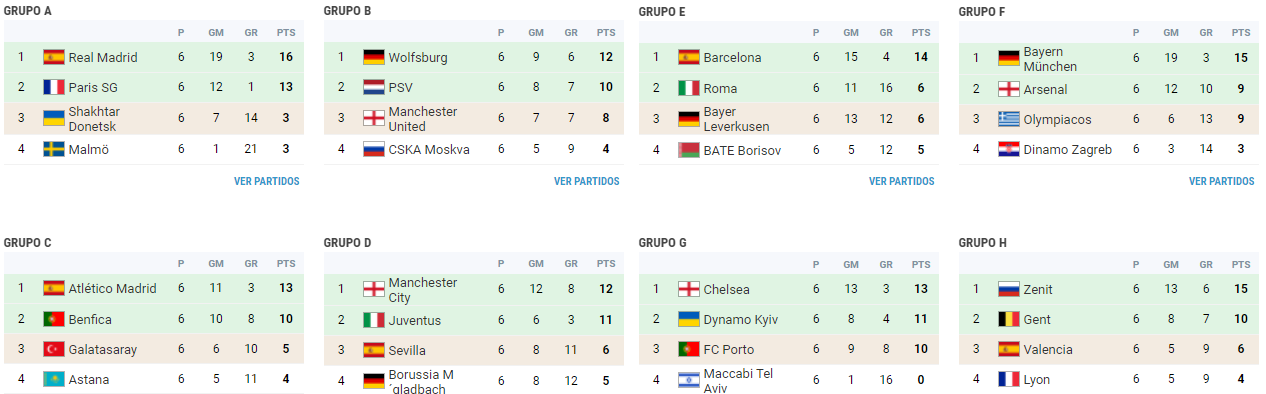This screenshot has width=1266, height=394.
Task: Select the Zenit team name
Action: click(x=1038, y=289)
